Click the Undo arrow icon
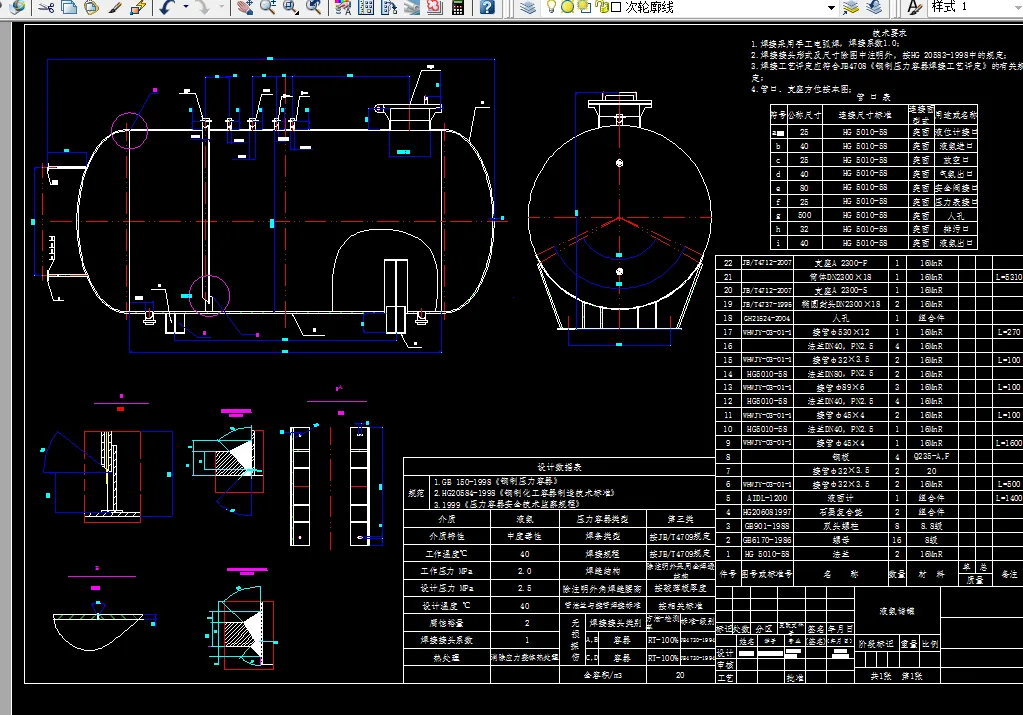This screenshot has height=715, width=1023. coord(168,7)
